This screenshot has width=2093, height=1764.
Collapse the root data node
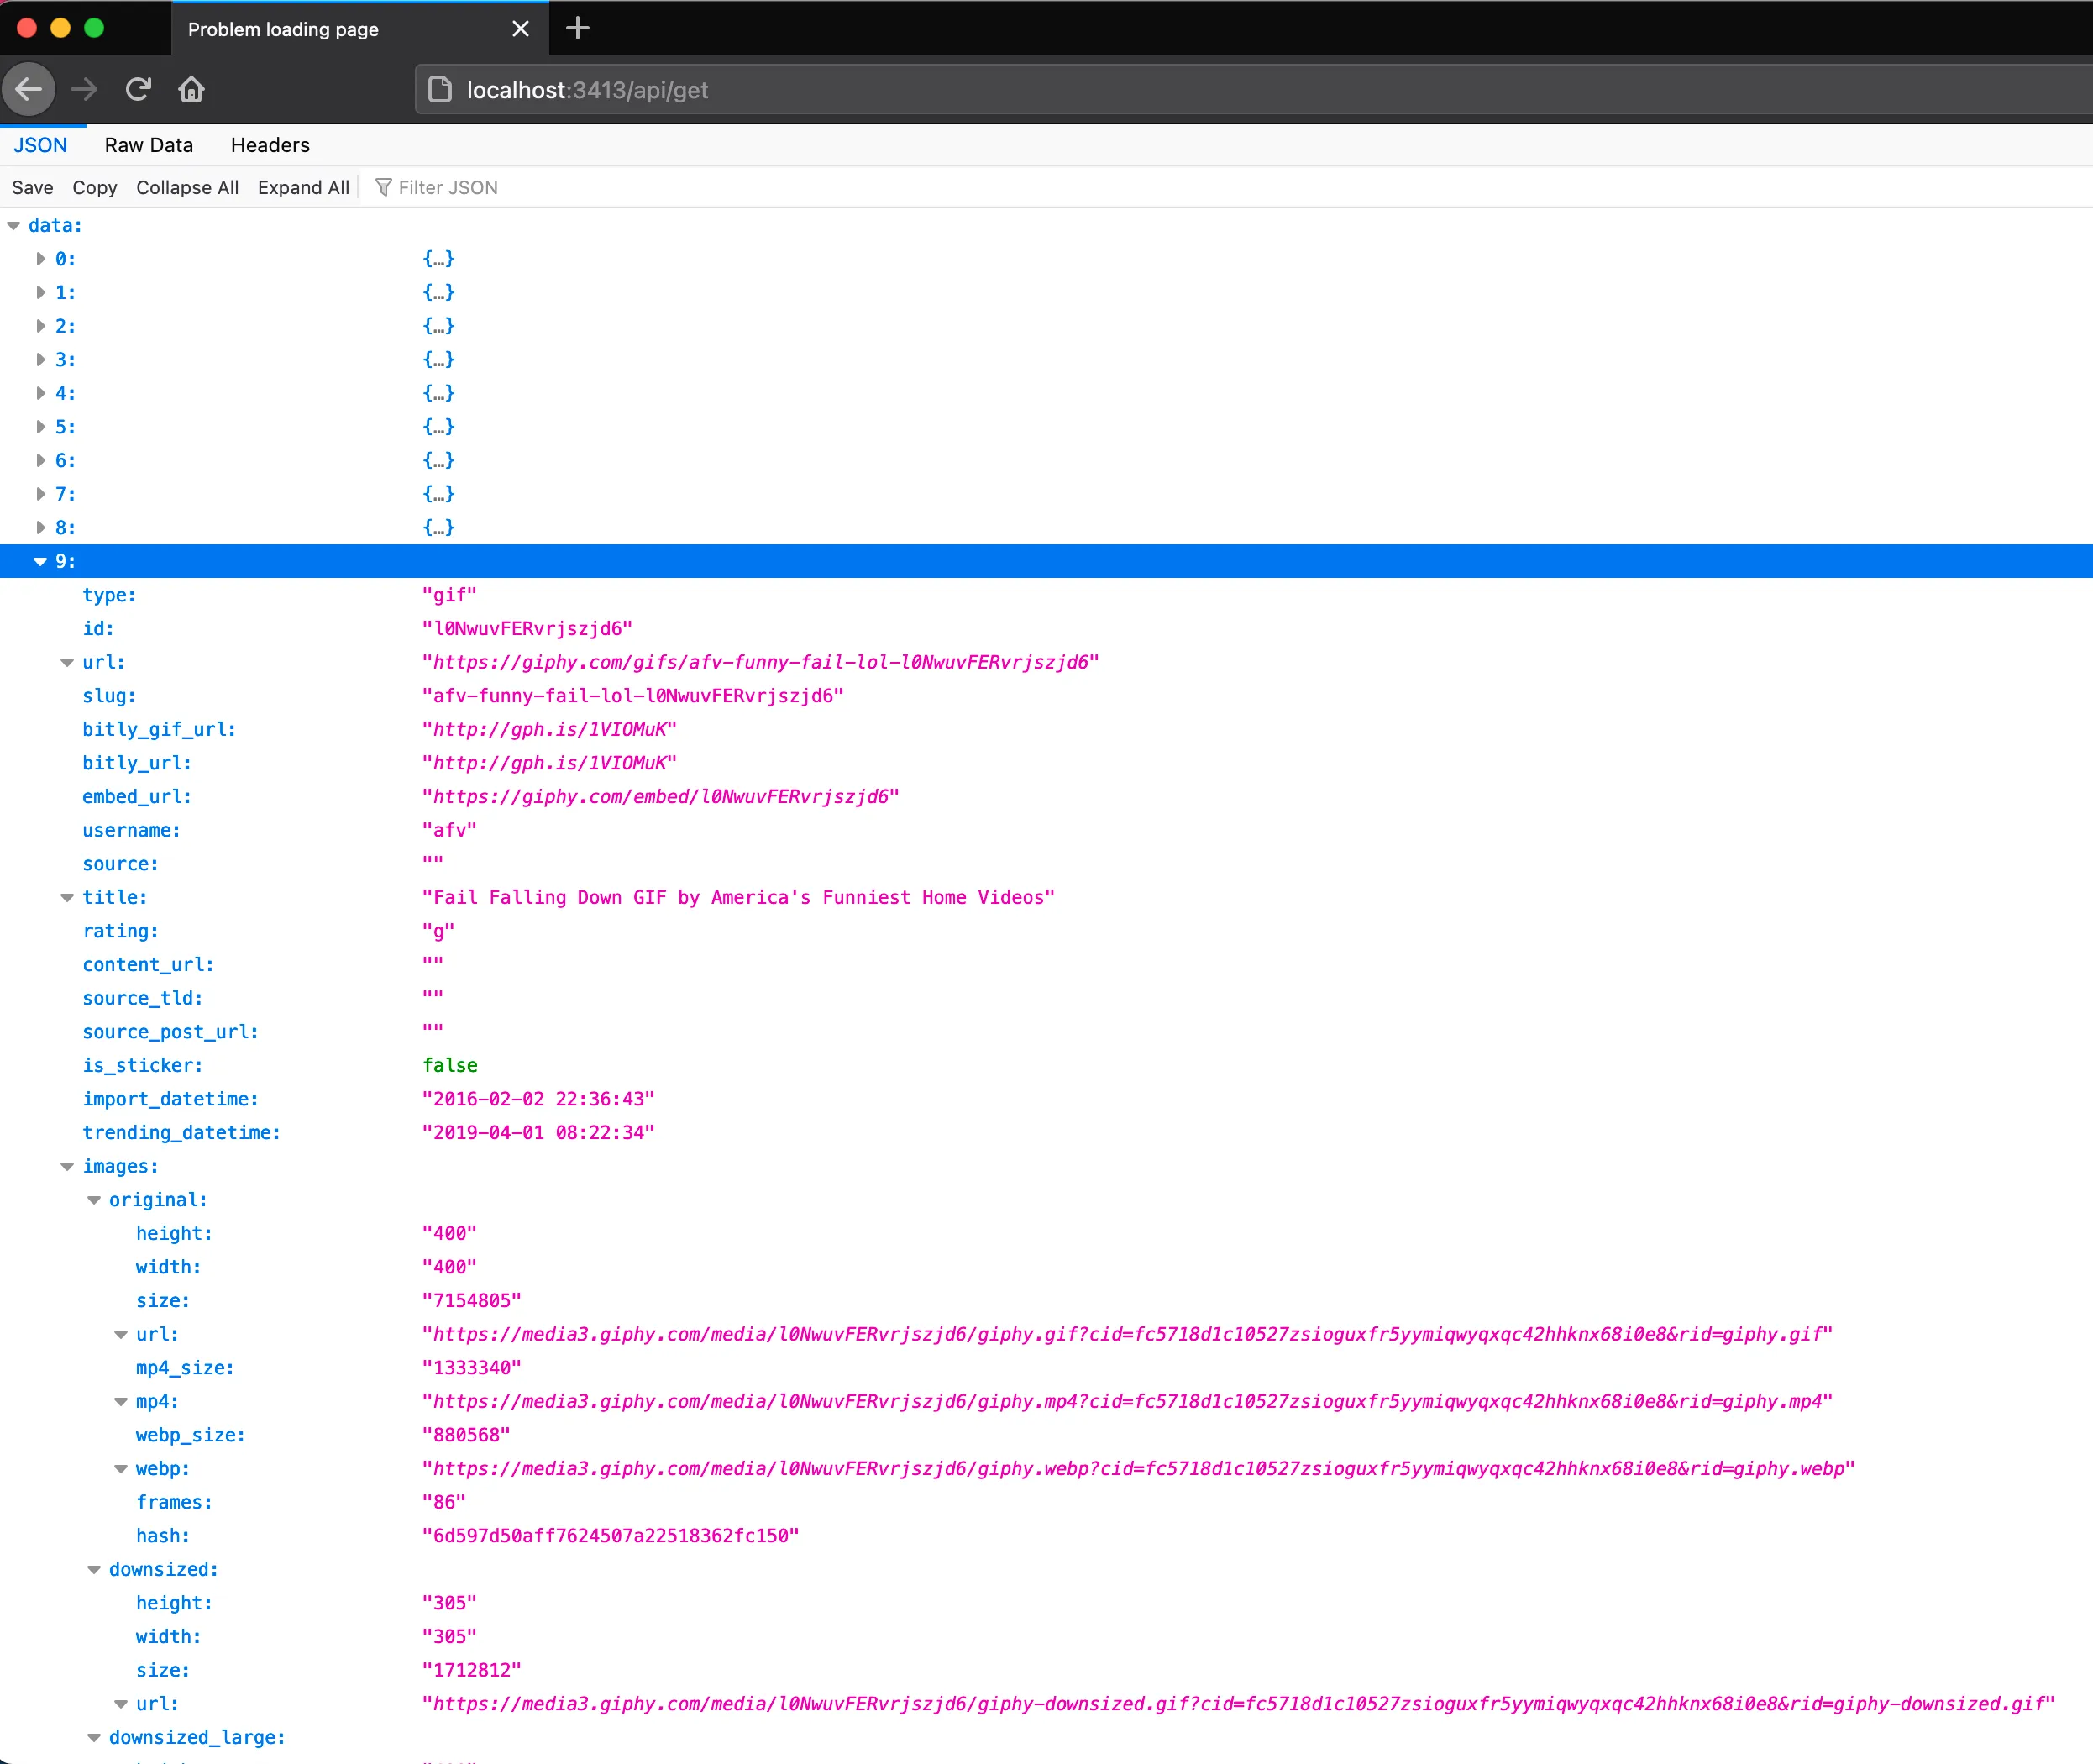click(14, 226)
